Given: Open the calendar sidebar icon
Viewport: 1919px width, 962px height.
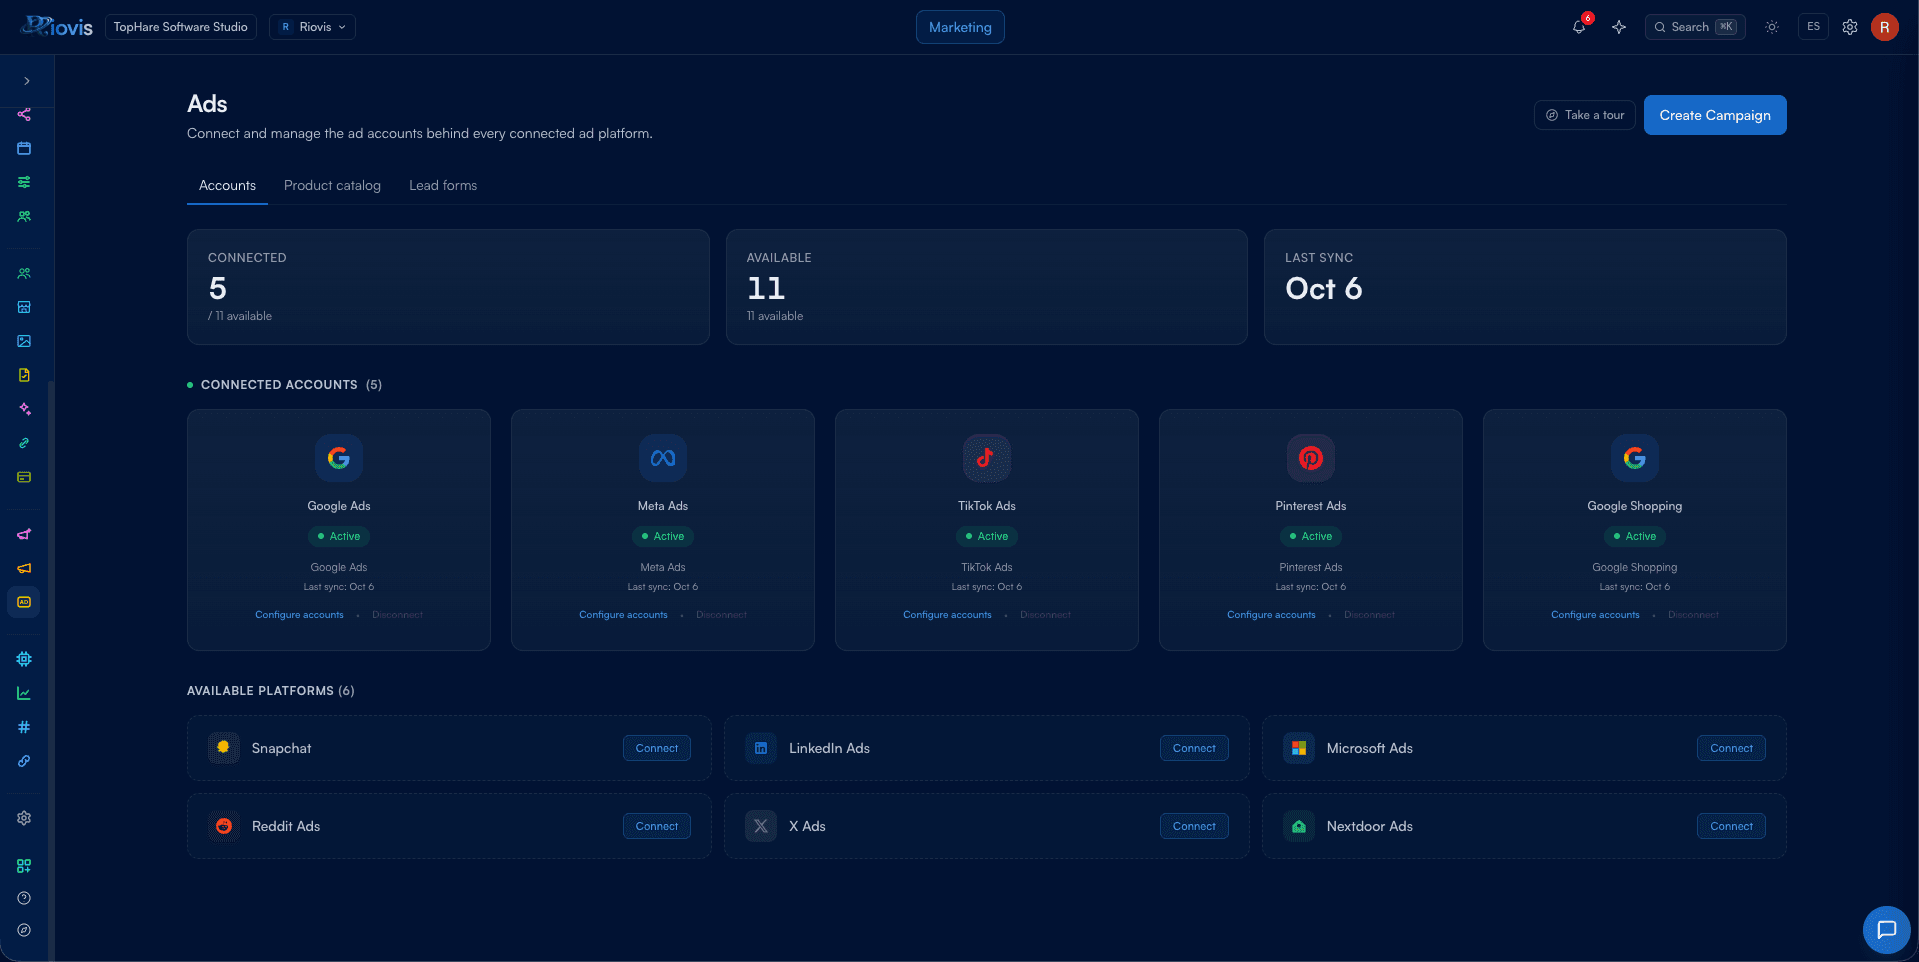Looking at the screenshot, I should pos(24,148).
